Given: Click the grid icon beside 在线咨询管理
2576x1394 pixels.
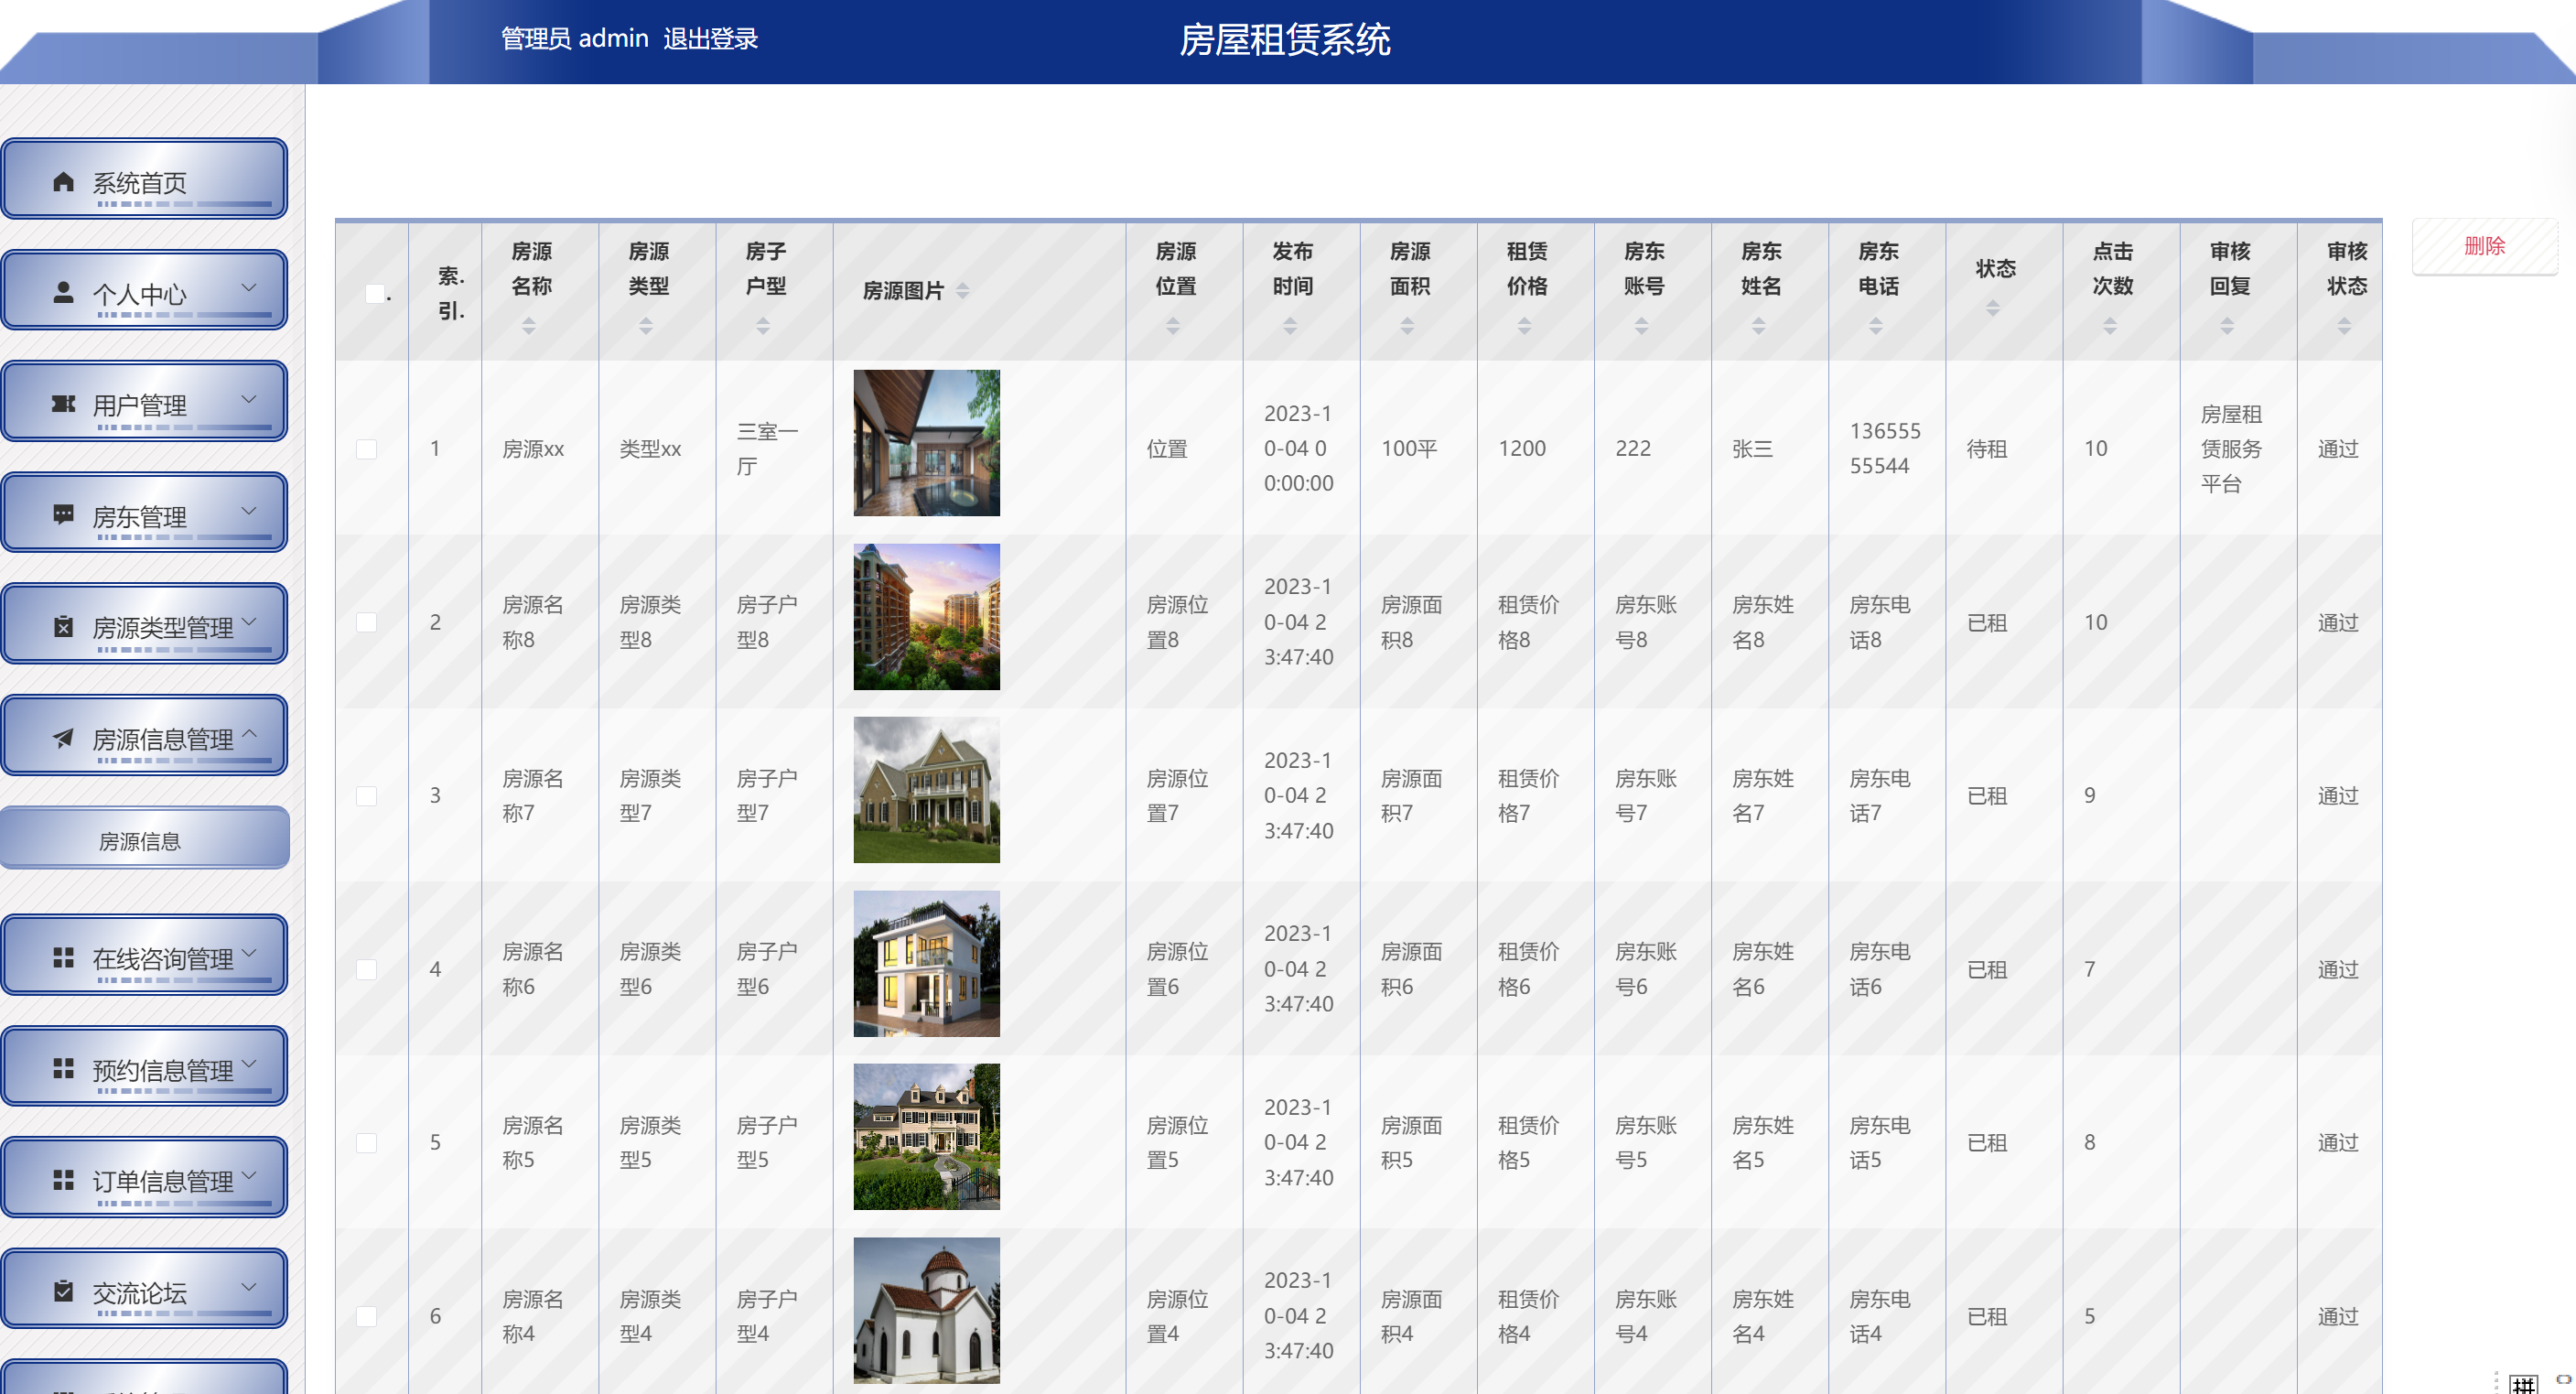Looking at the screenshot, I should [x=63, y=958].
